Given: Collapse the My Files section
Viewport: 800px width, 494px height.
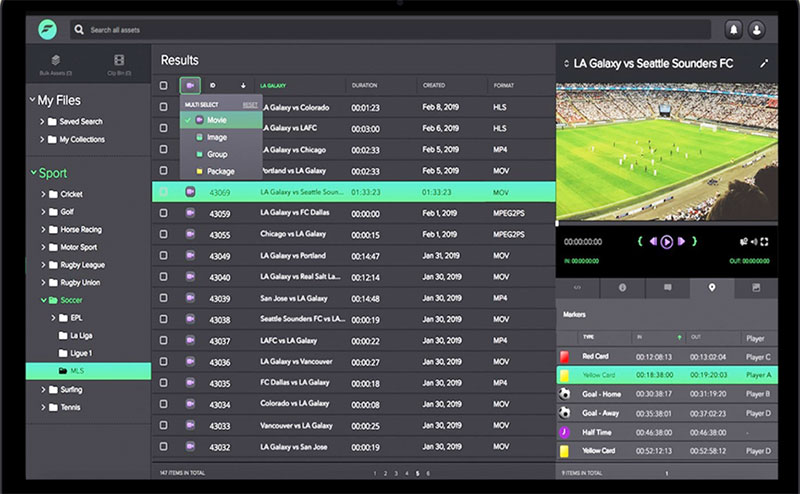Looking at the screenshot, I should click(x=32, y=101).
